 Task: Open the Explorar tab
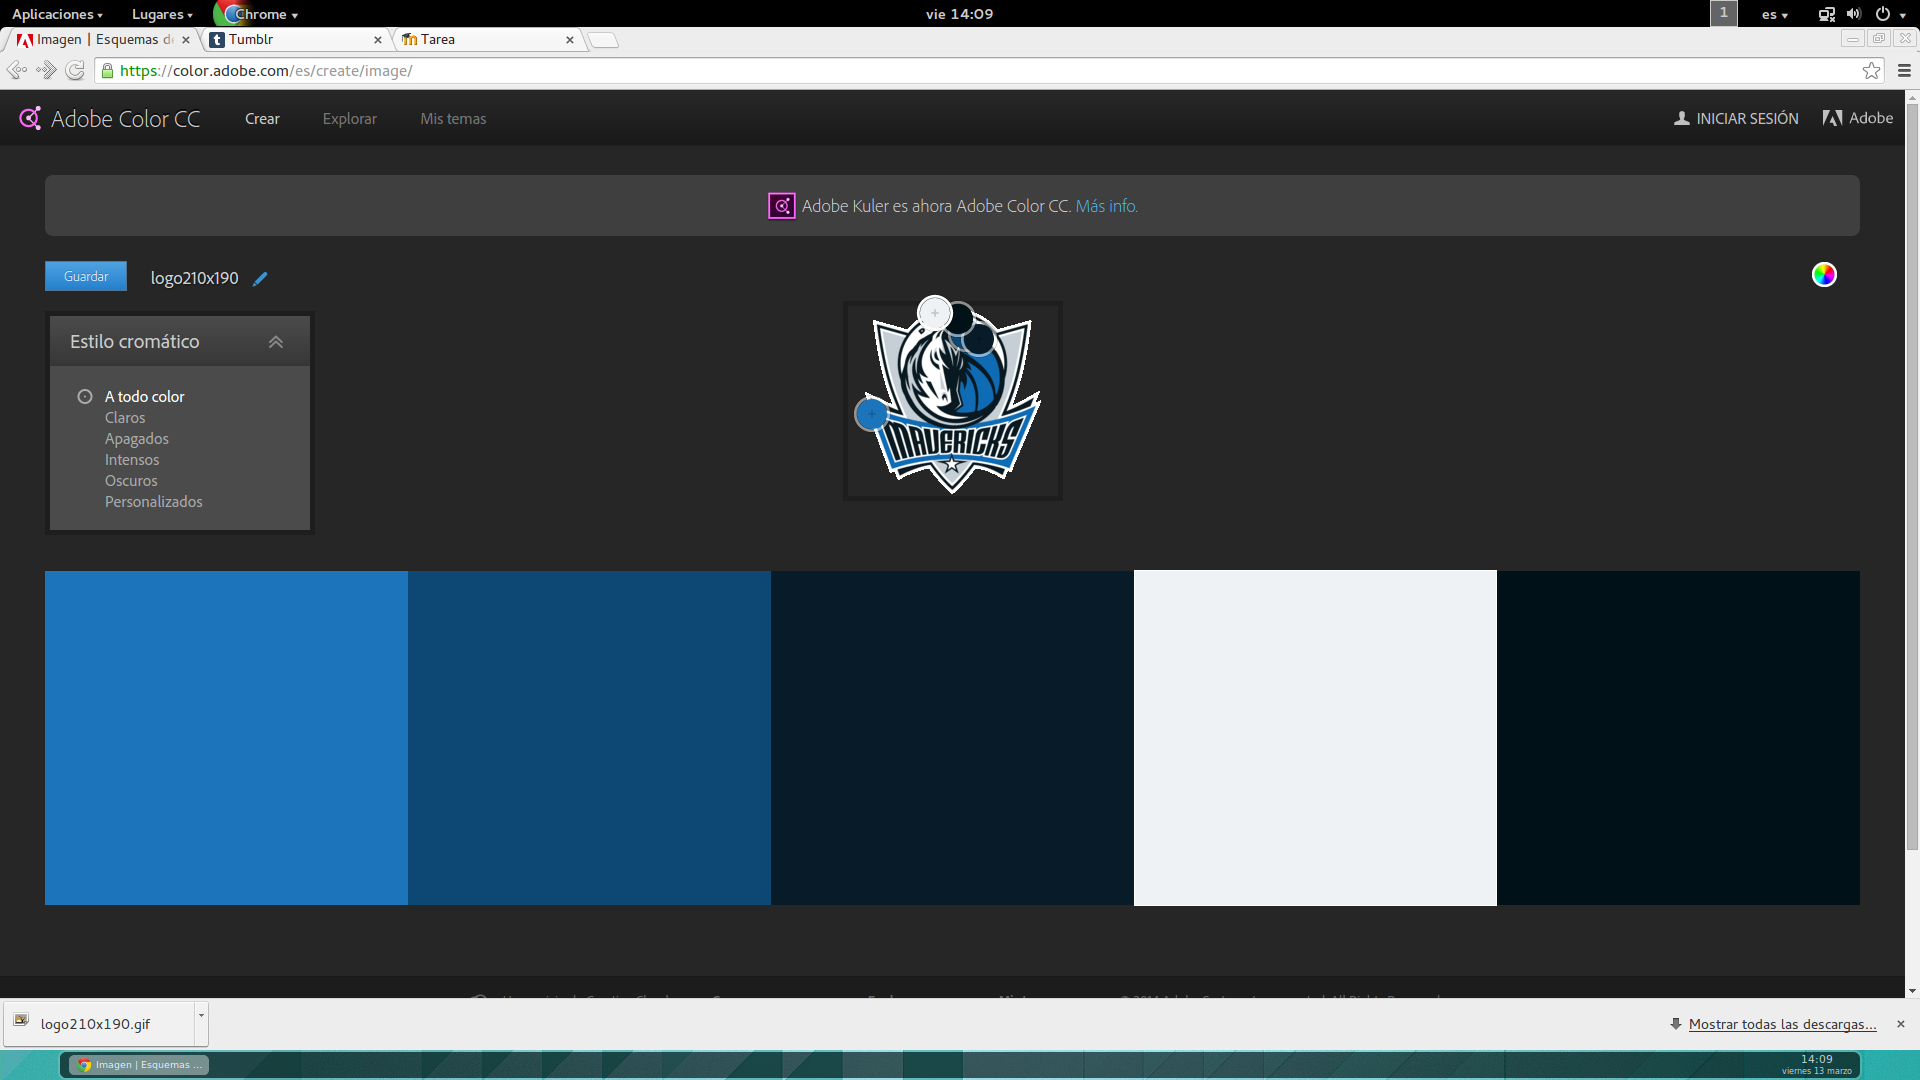tap(350, 119)
